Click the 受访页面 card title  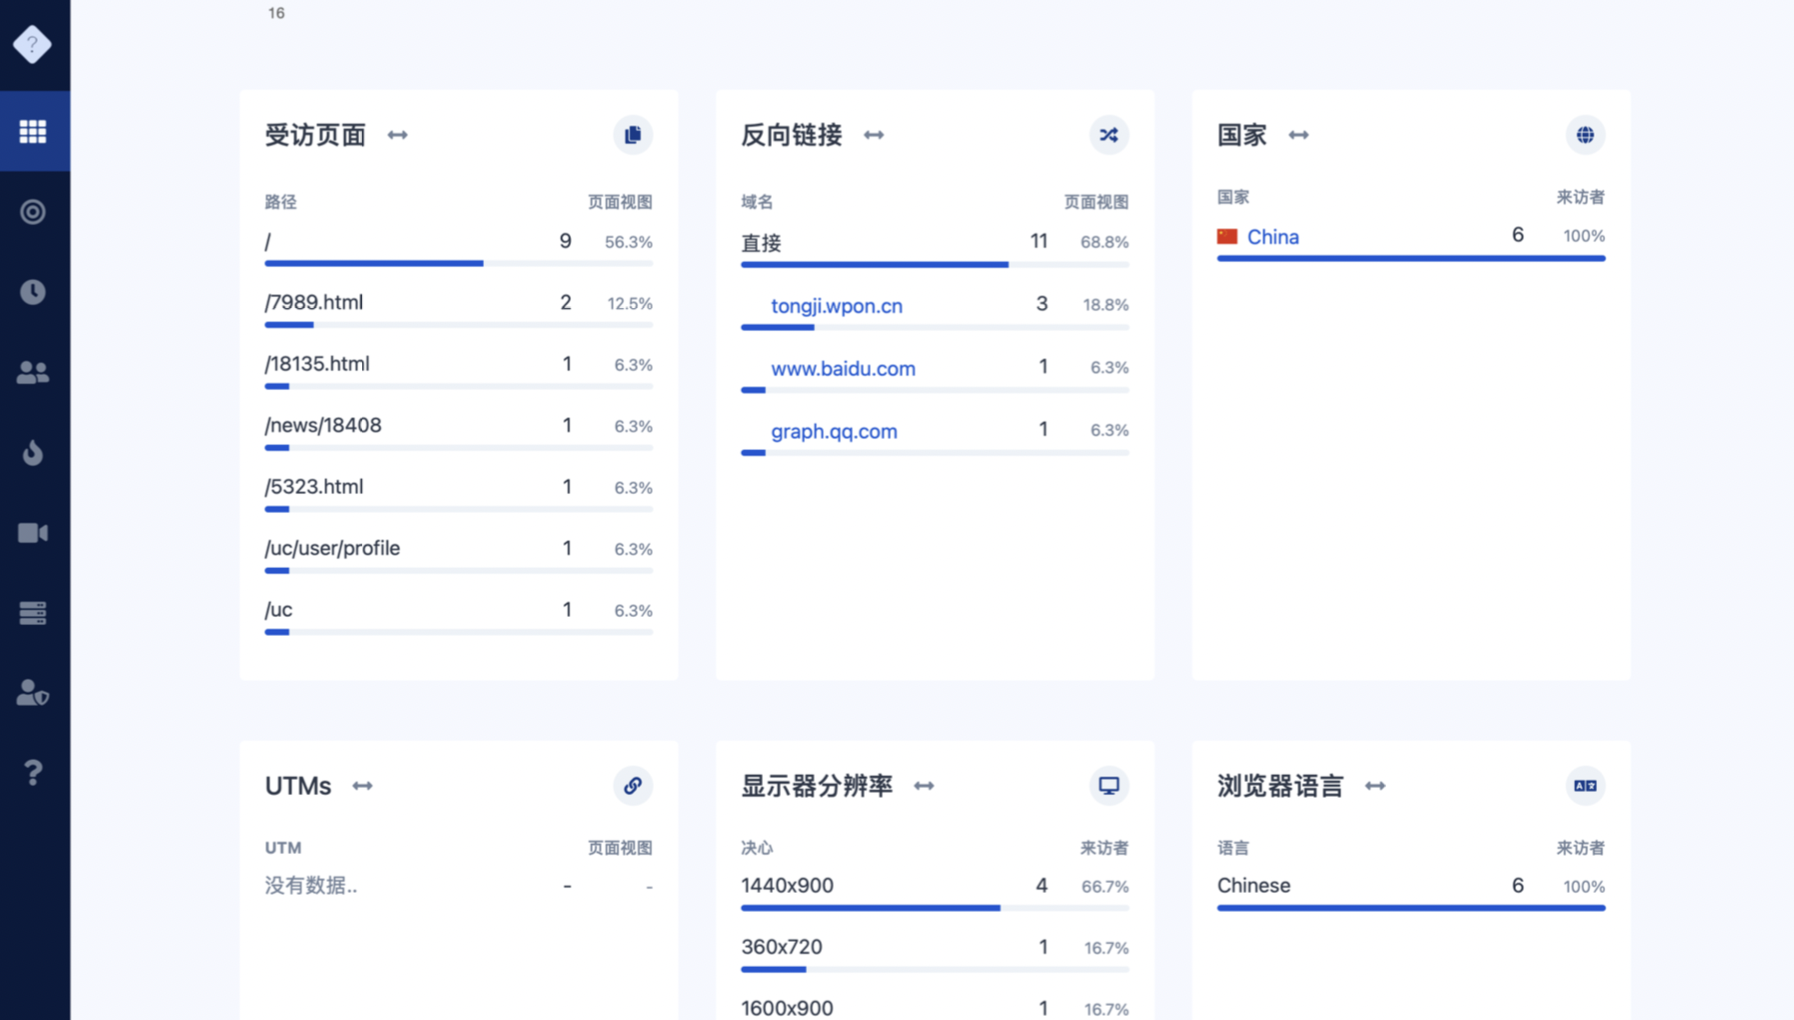point(315,135)
